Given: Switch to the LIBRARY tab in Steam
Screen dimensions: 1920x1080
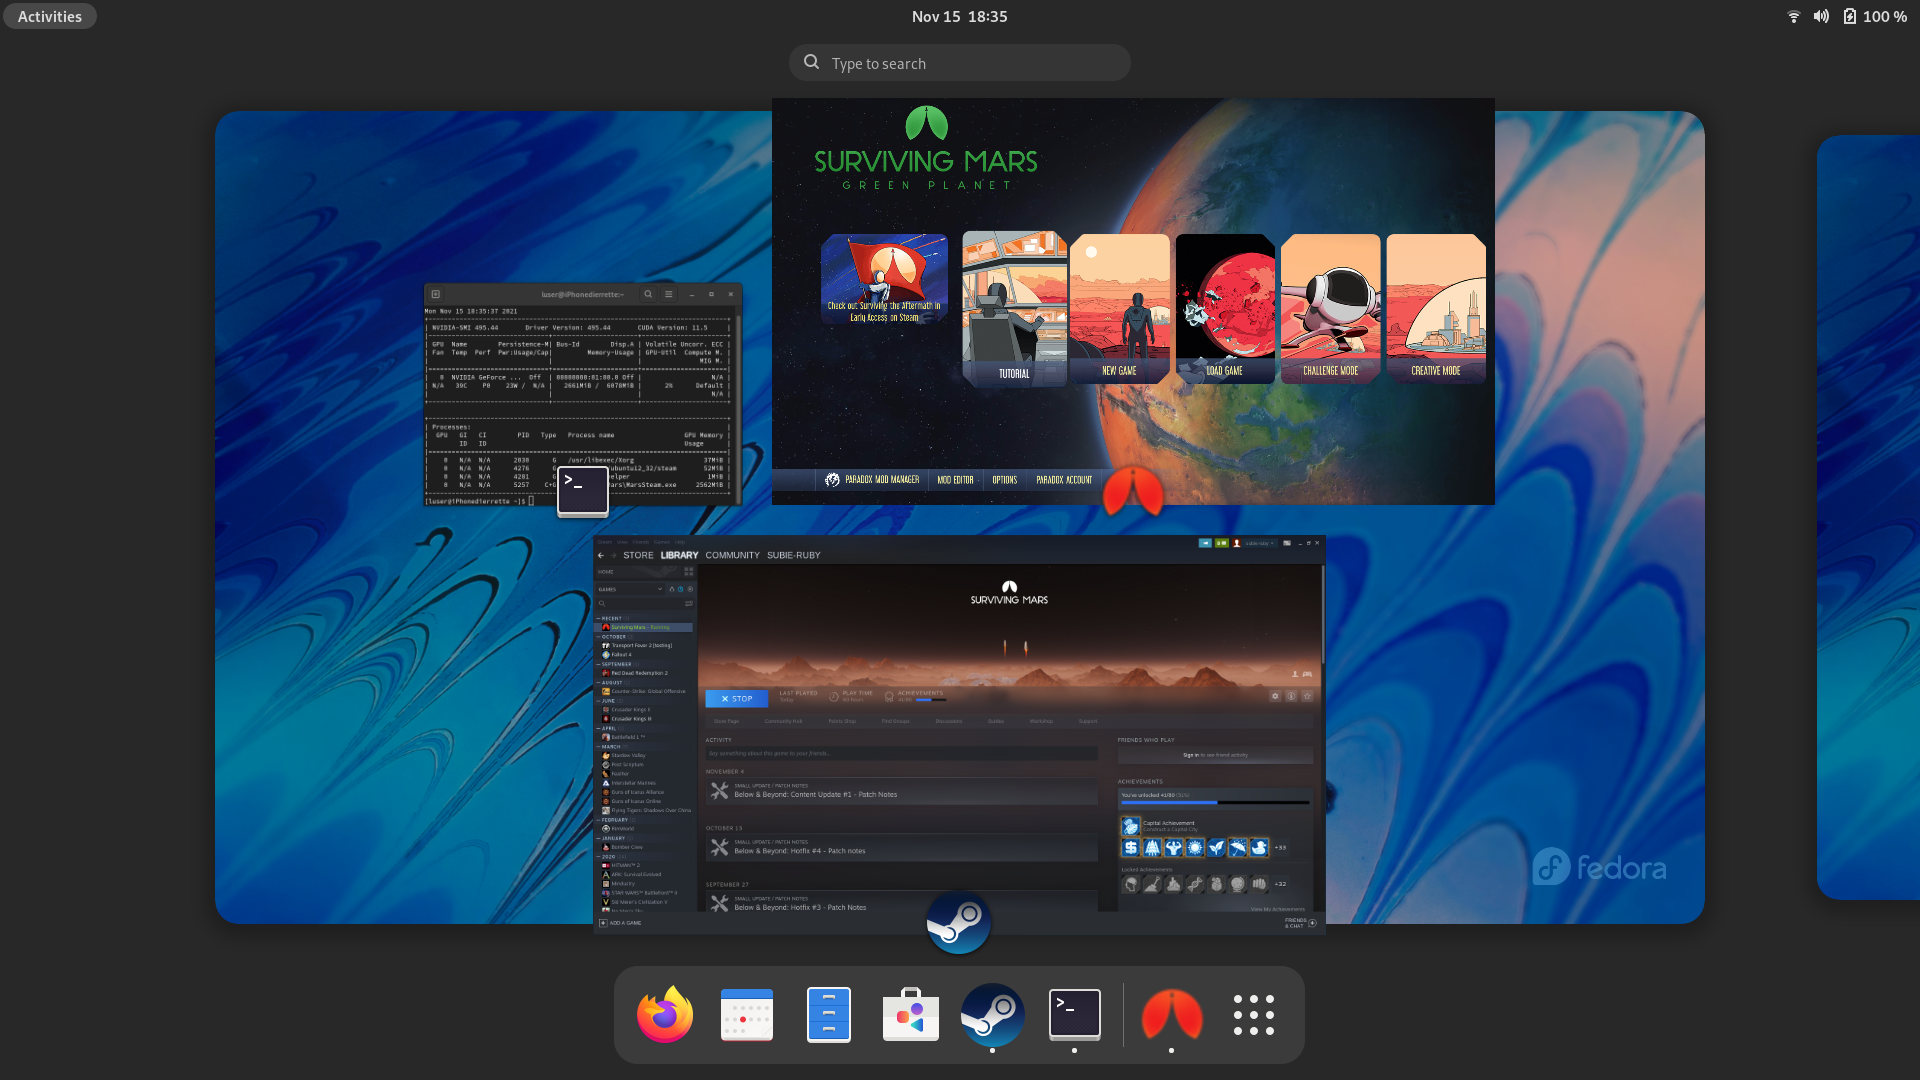Looking at the screenshot, I should (x=679, y=555).
